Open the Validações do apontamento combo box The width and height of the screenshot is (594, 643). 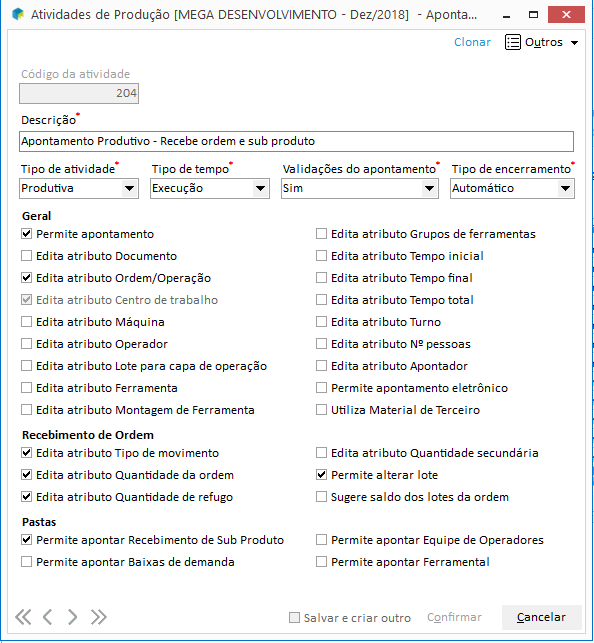[360, 188]
